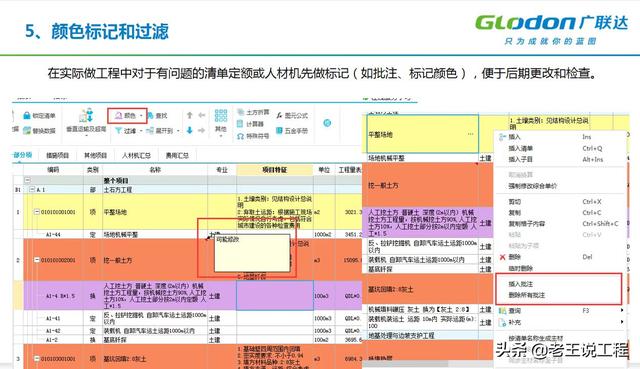Click the 特殊符号 omega symbol tool
The height and width of the screenshot is (369, 640).
click(x=241, y=136)
